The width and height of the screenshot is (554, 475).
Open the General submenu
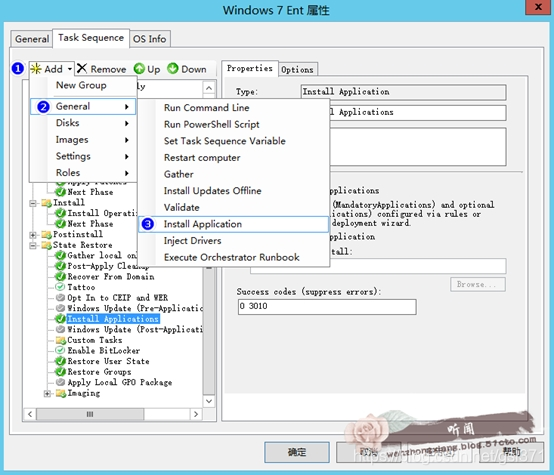tap(83, 106)
